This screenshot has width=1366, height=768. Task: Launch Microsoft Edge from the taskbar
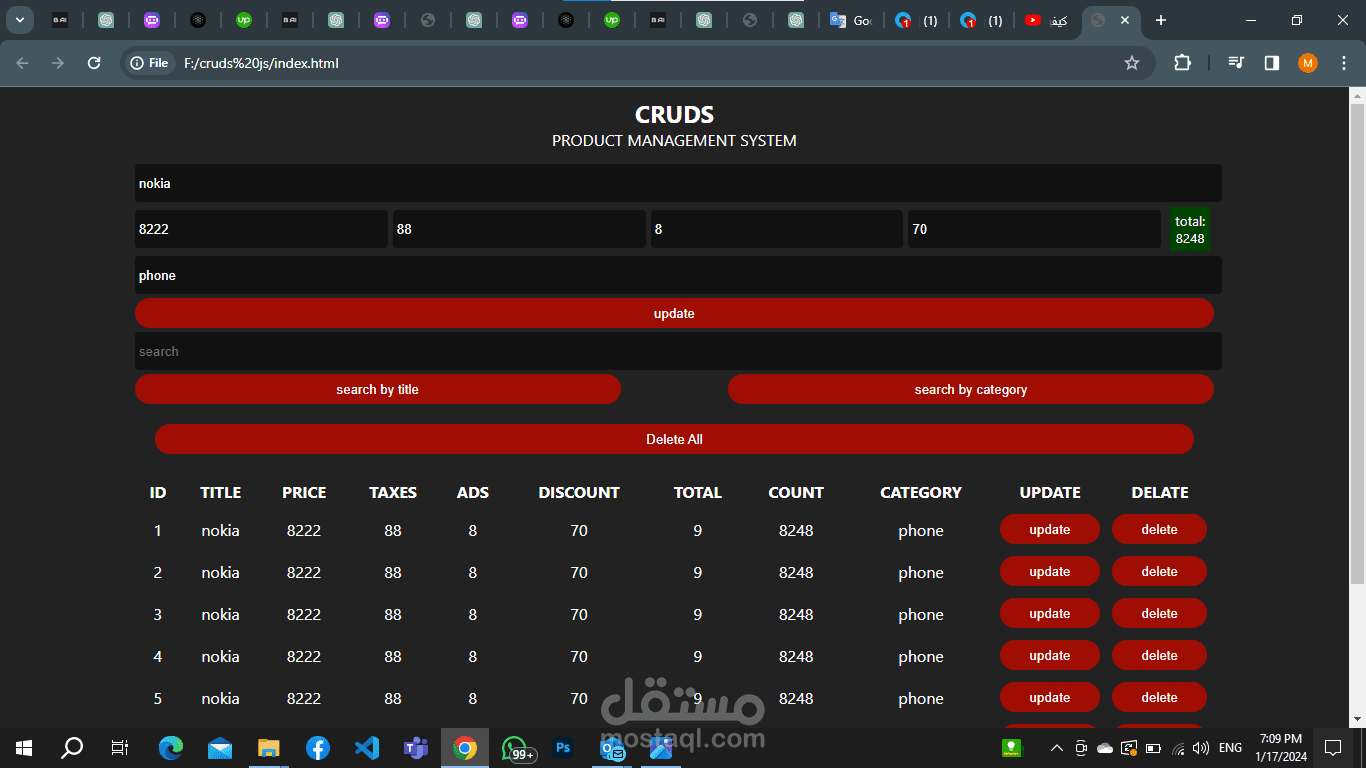click(171, 747)
